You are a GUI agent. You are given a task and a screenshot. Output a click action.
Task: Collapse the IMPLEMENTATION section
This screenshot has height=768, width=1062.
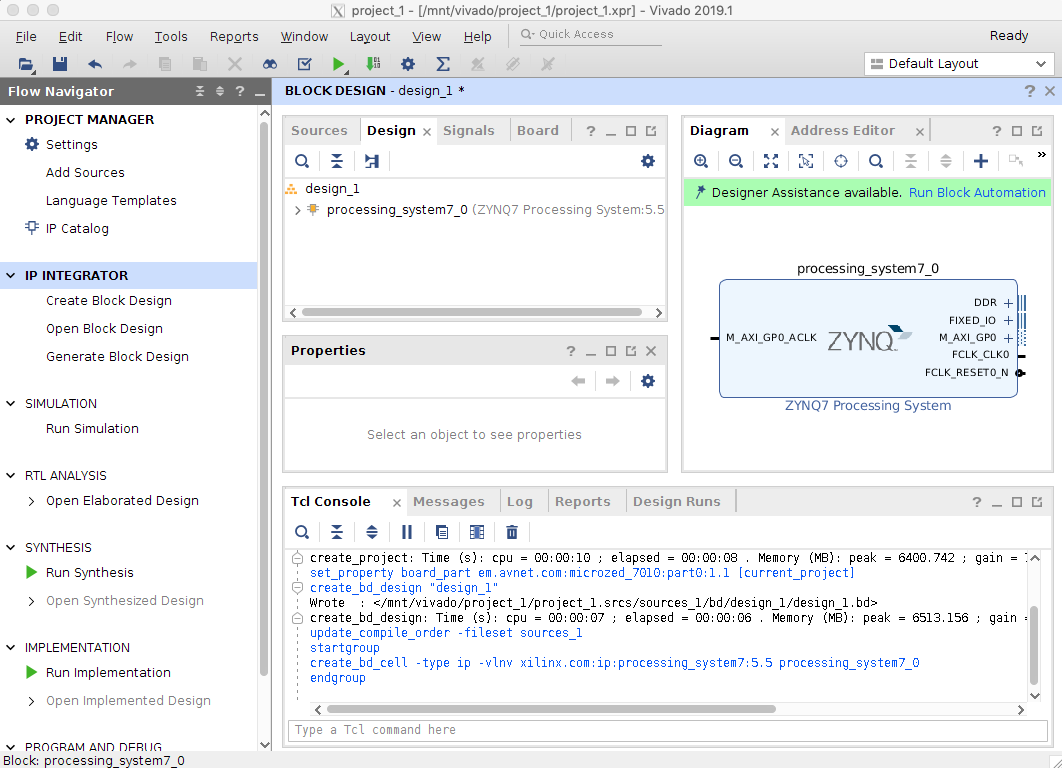(11, 647)
